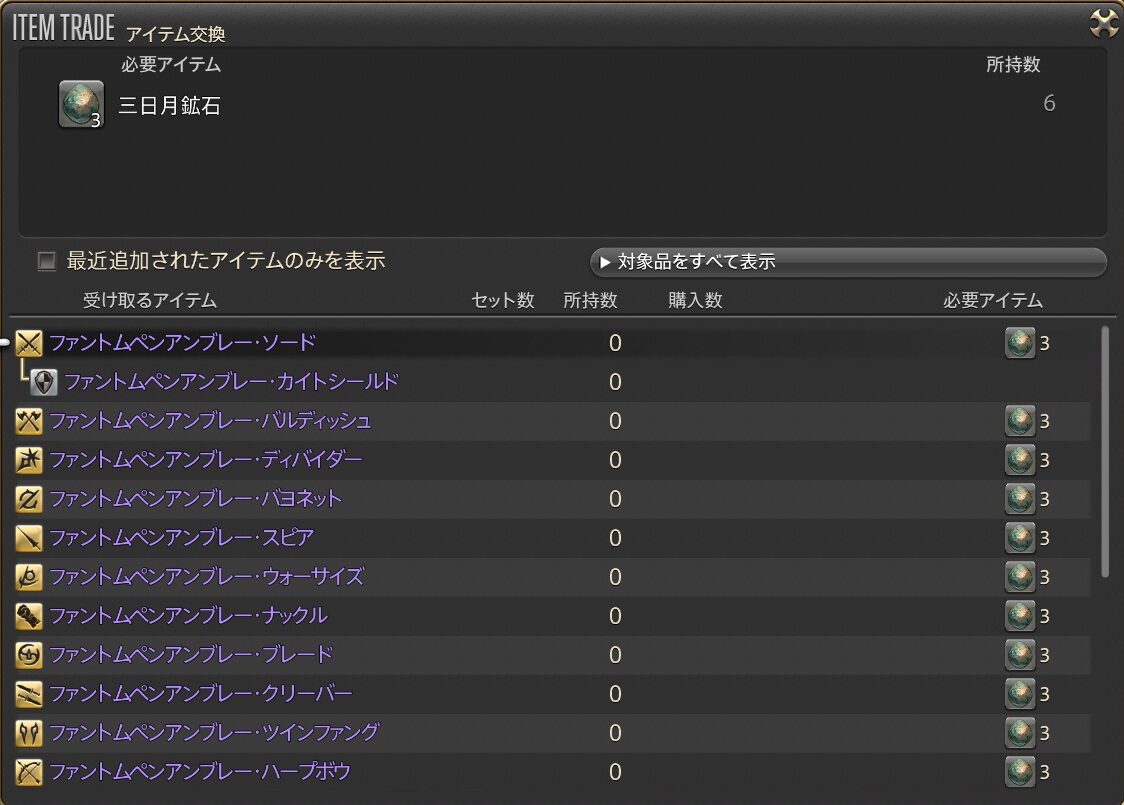
Task: Click the ore cost icon in ソード row
Action: tap(1019, 343)
